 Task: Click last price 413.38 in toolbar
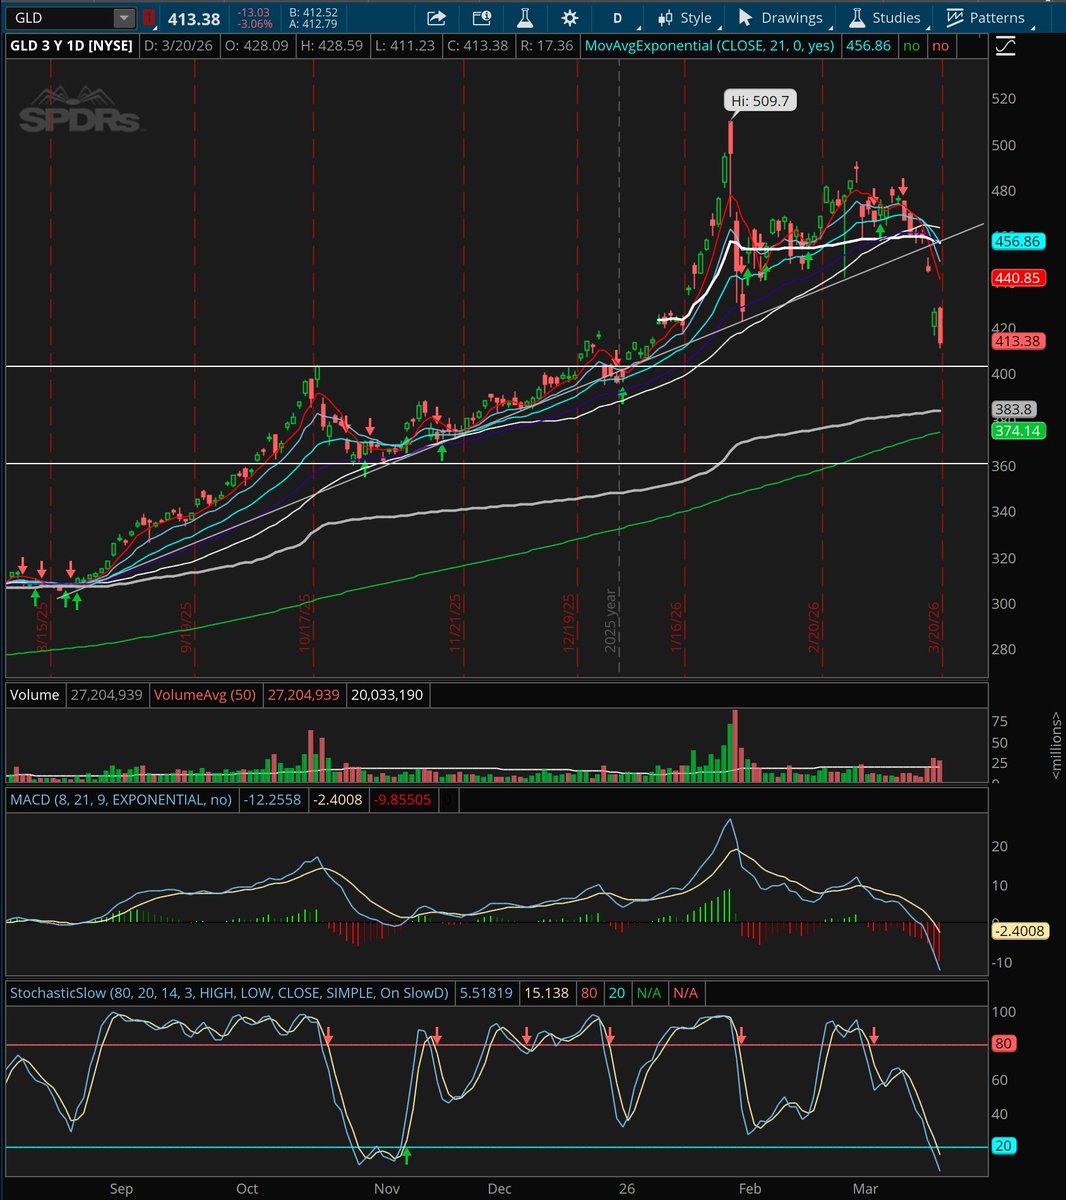(192, 19)
